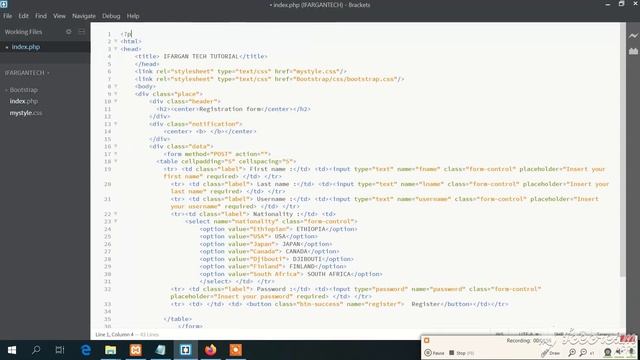640x360 pixels.
Task: Open the Windows Start menu
Action: [12, 350]
